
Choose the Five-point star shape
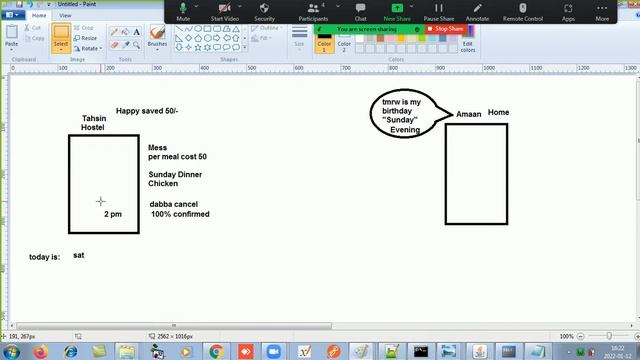tap(198, 47)
